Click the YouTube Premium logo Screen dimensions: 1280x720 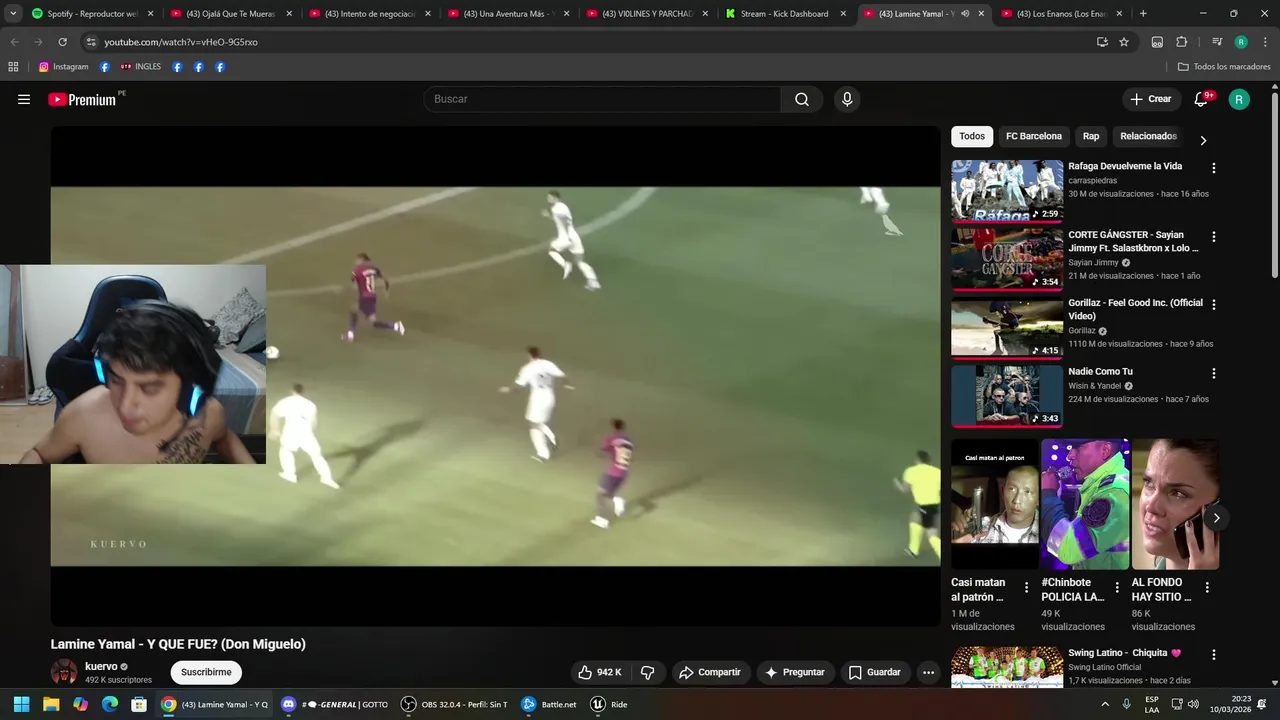coord(83,99)
